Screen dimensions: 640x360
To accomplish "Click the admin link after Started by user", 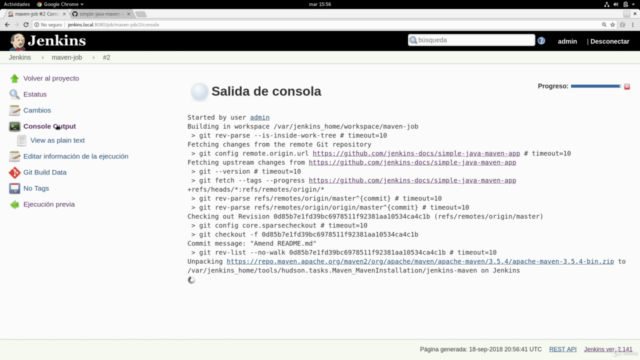I will pyautogui.click(x=260, y=118).
